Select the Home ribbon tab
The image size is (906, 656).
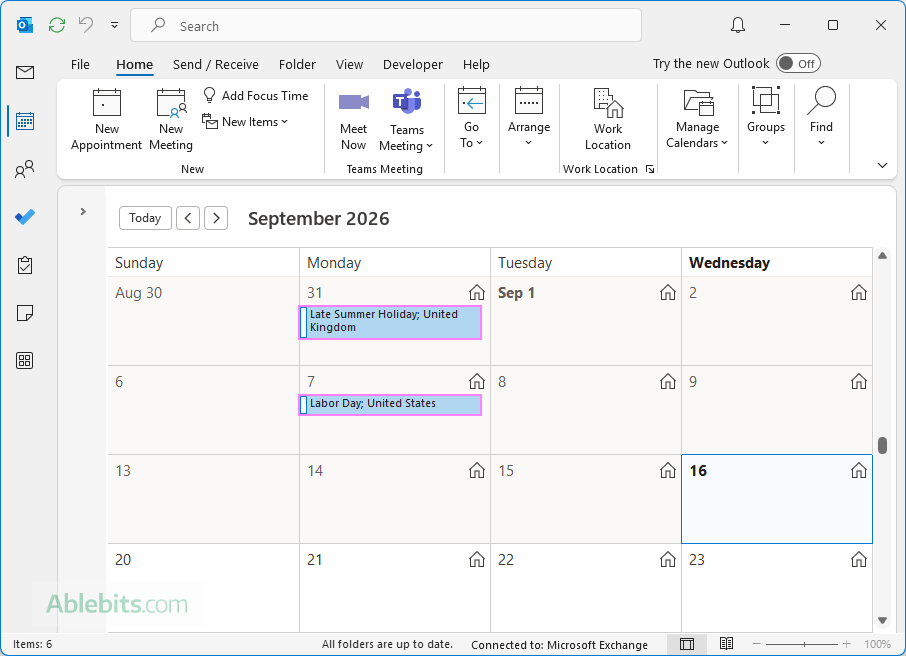click(x=135, y=64)
